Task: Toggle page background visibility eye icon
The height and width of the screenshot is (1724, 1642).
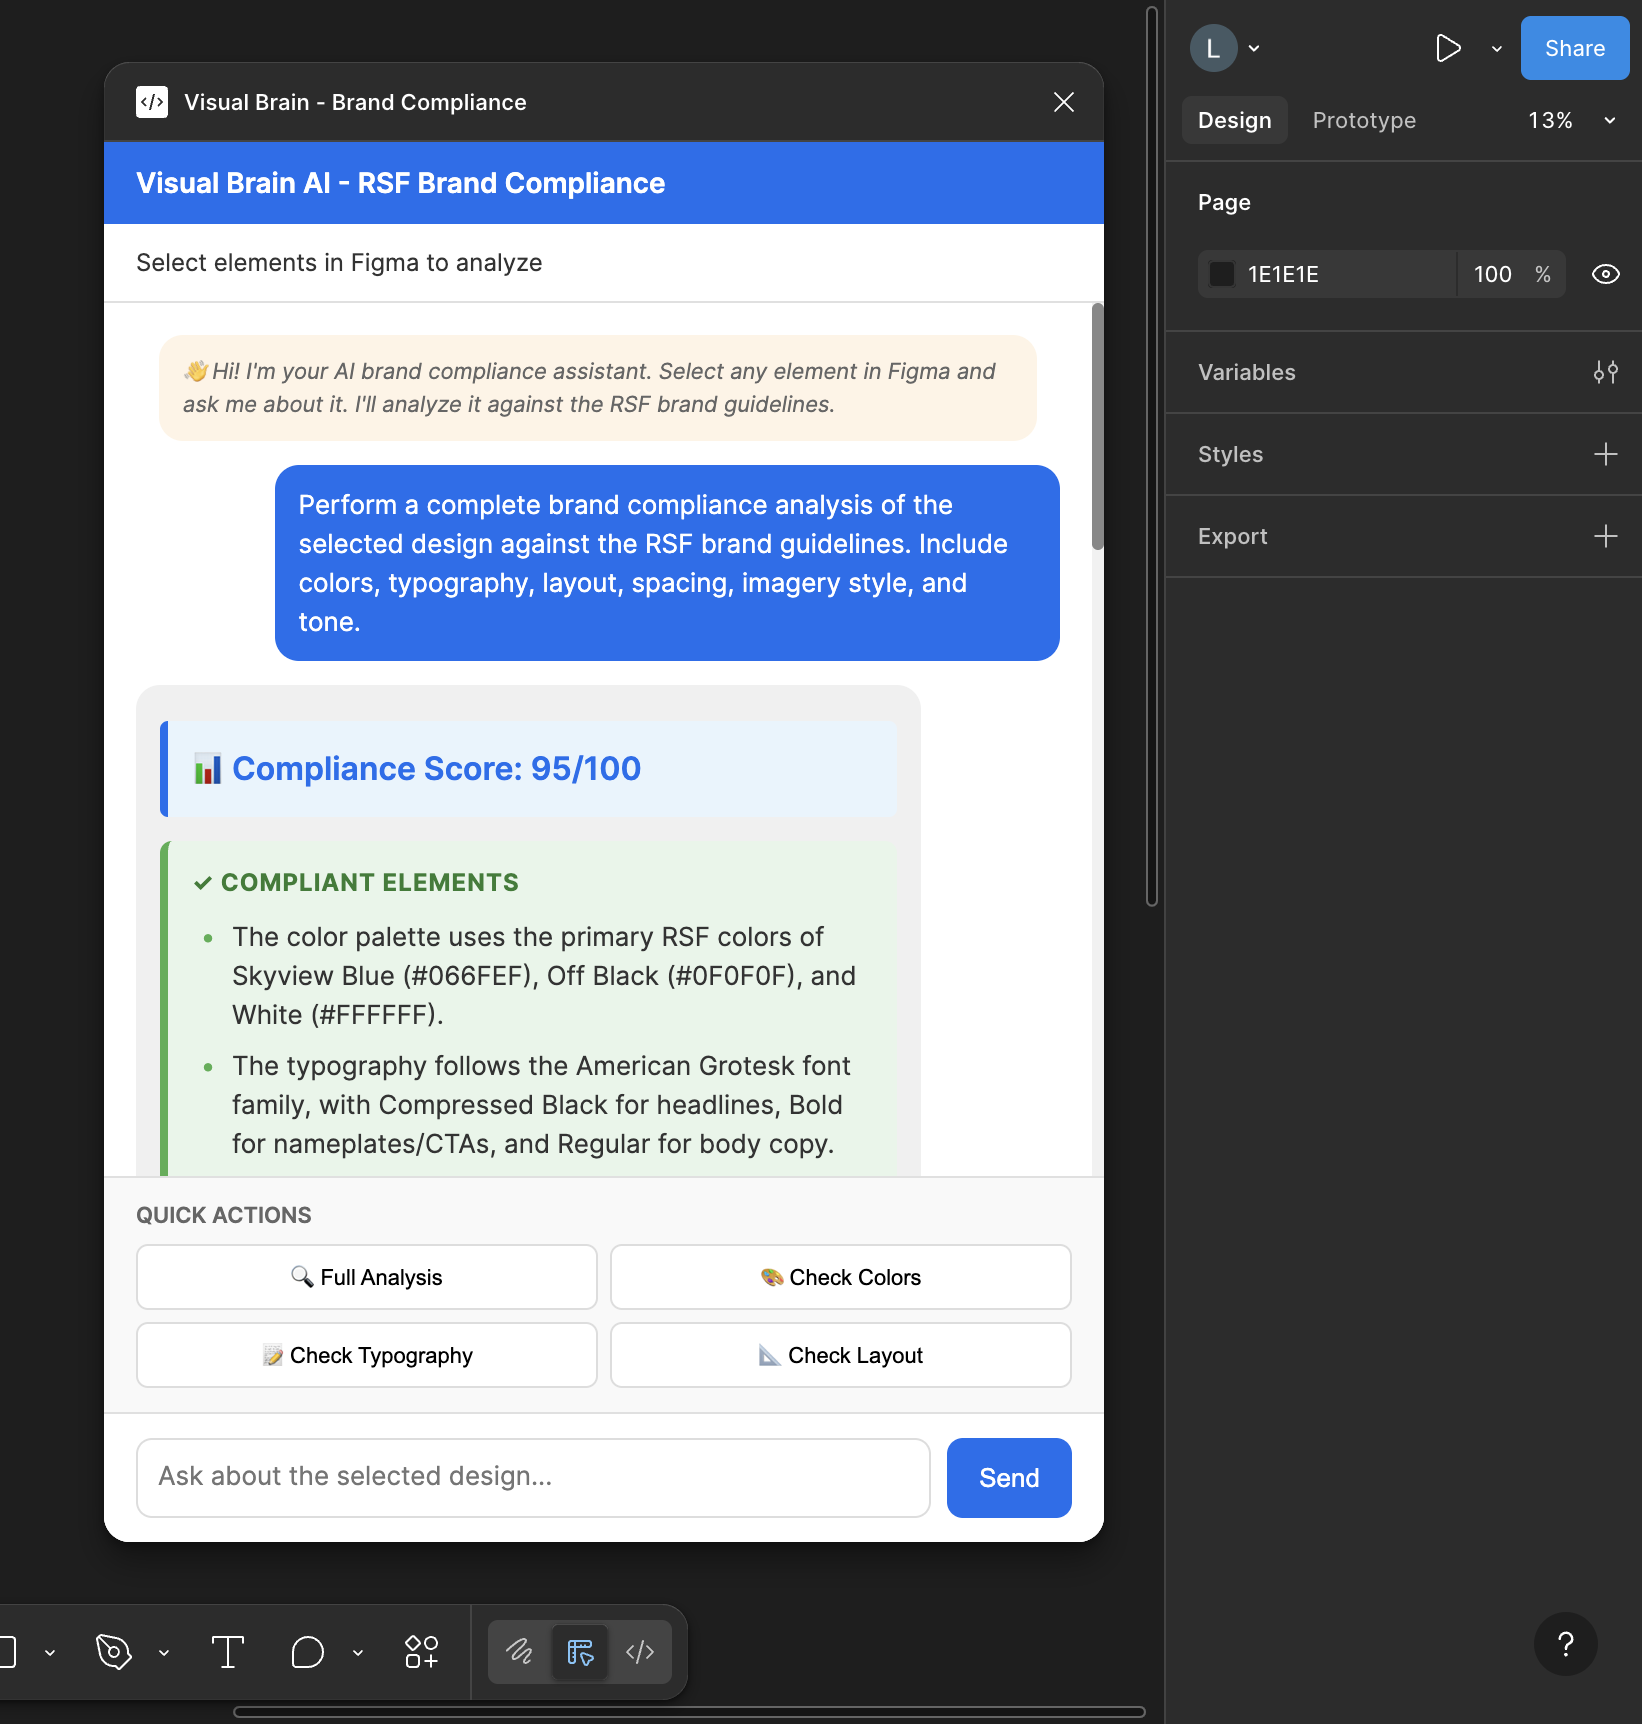Action: tap(1606, 274)
